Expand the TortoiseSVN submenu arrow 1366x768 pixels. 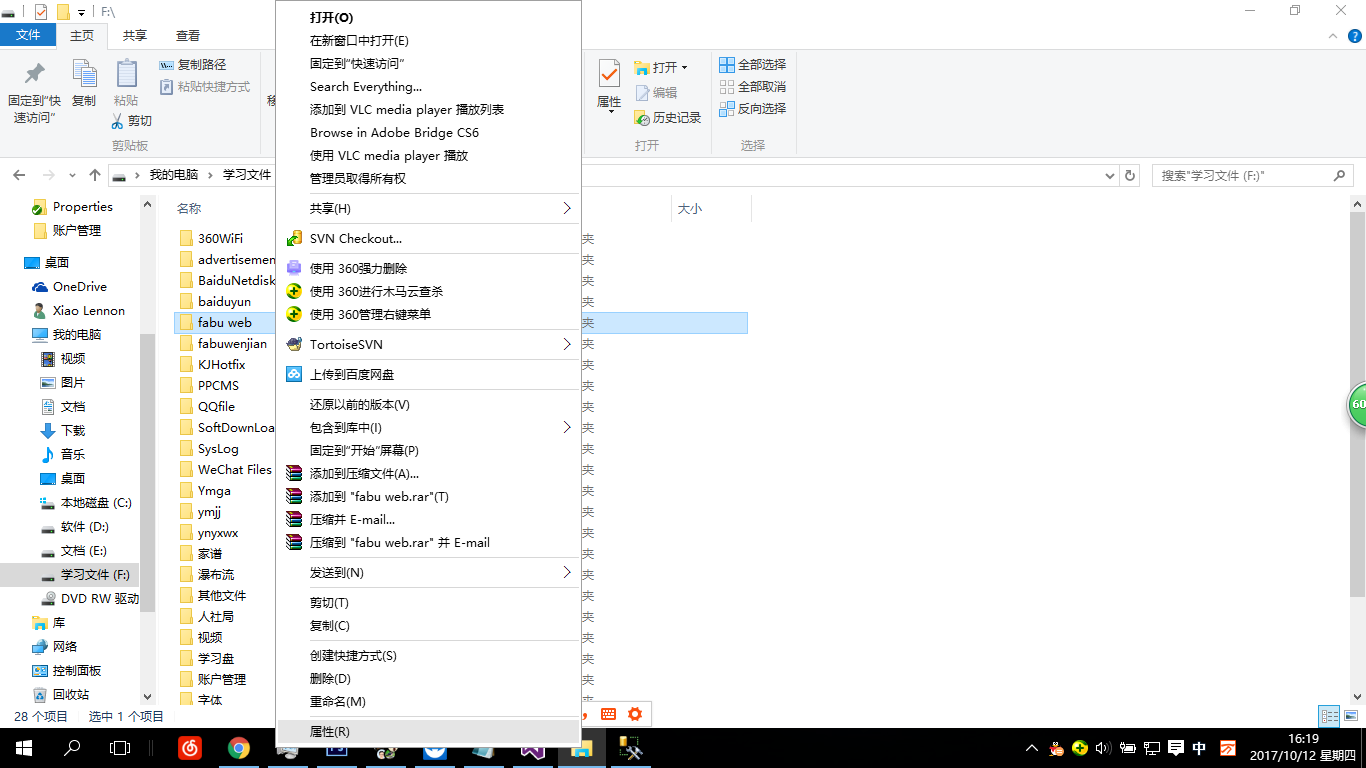pyautogui.click(x=566, y=344)
